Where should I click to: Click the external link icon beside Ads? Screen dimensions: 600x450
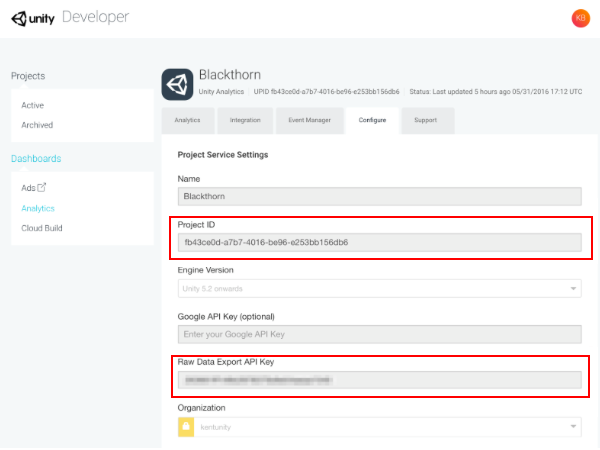(x=42, y=187)
